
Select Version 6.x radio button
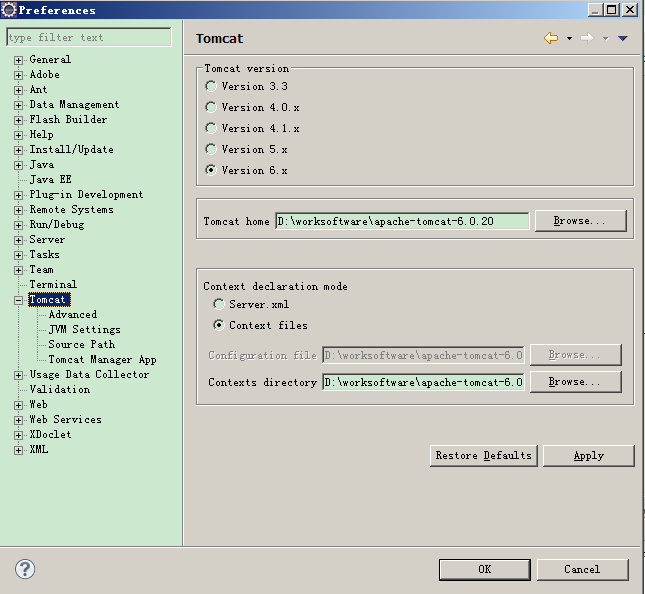211,170
